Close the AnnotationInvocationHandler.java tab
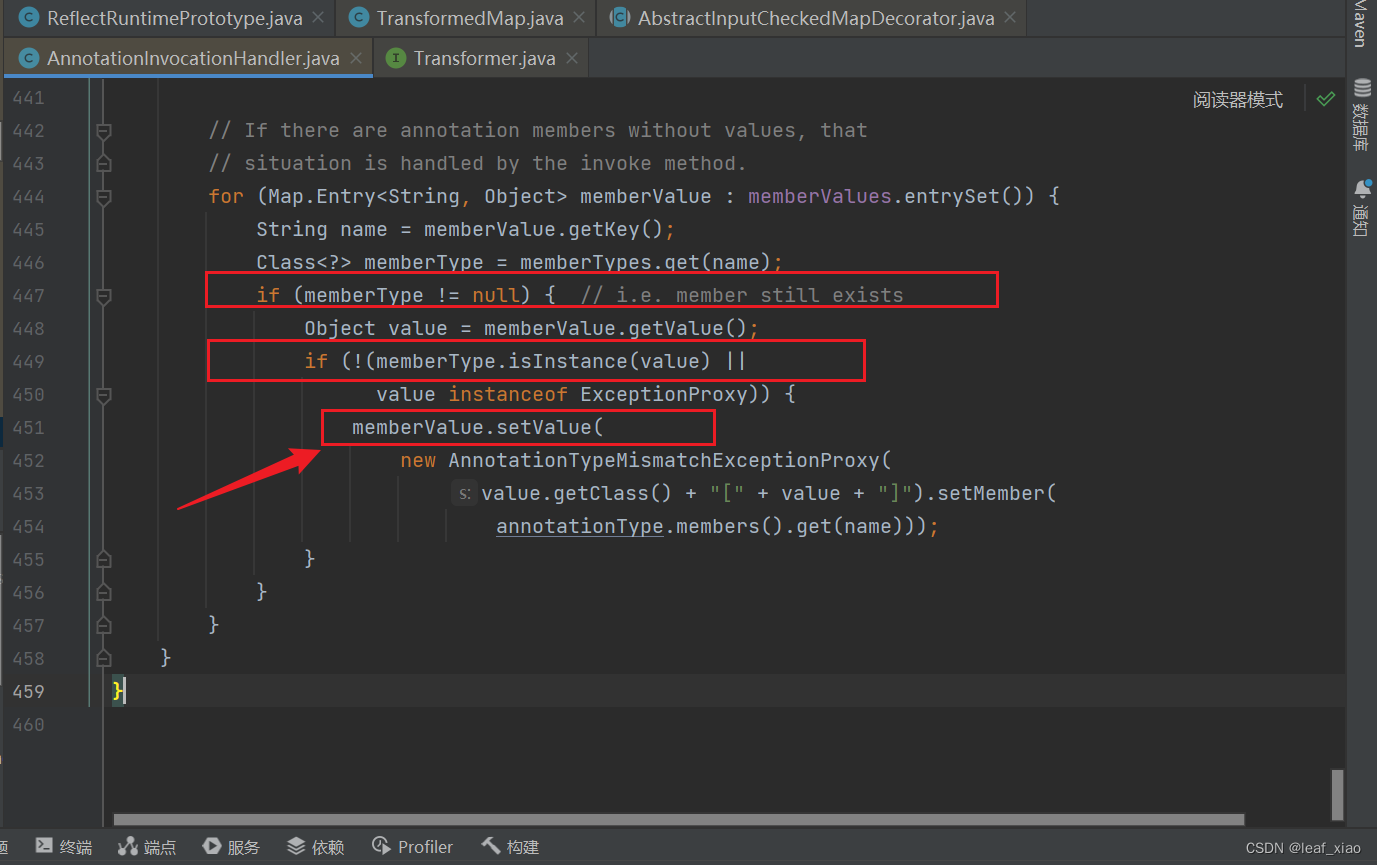 [356, 58]
